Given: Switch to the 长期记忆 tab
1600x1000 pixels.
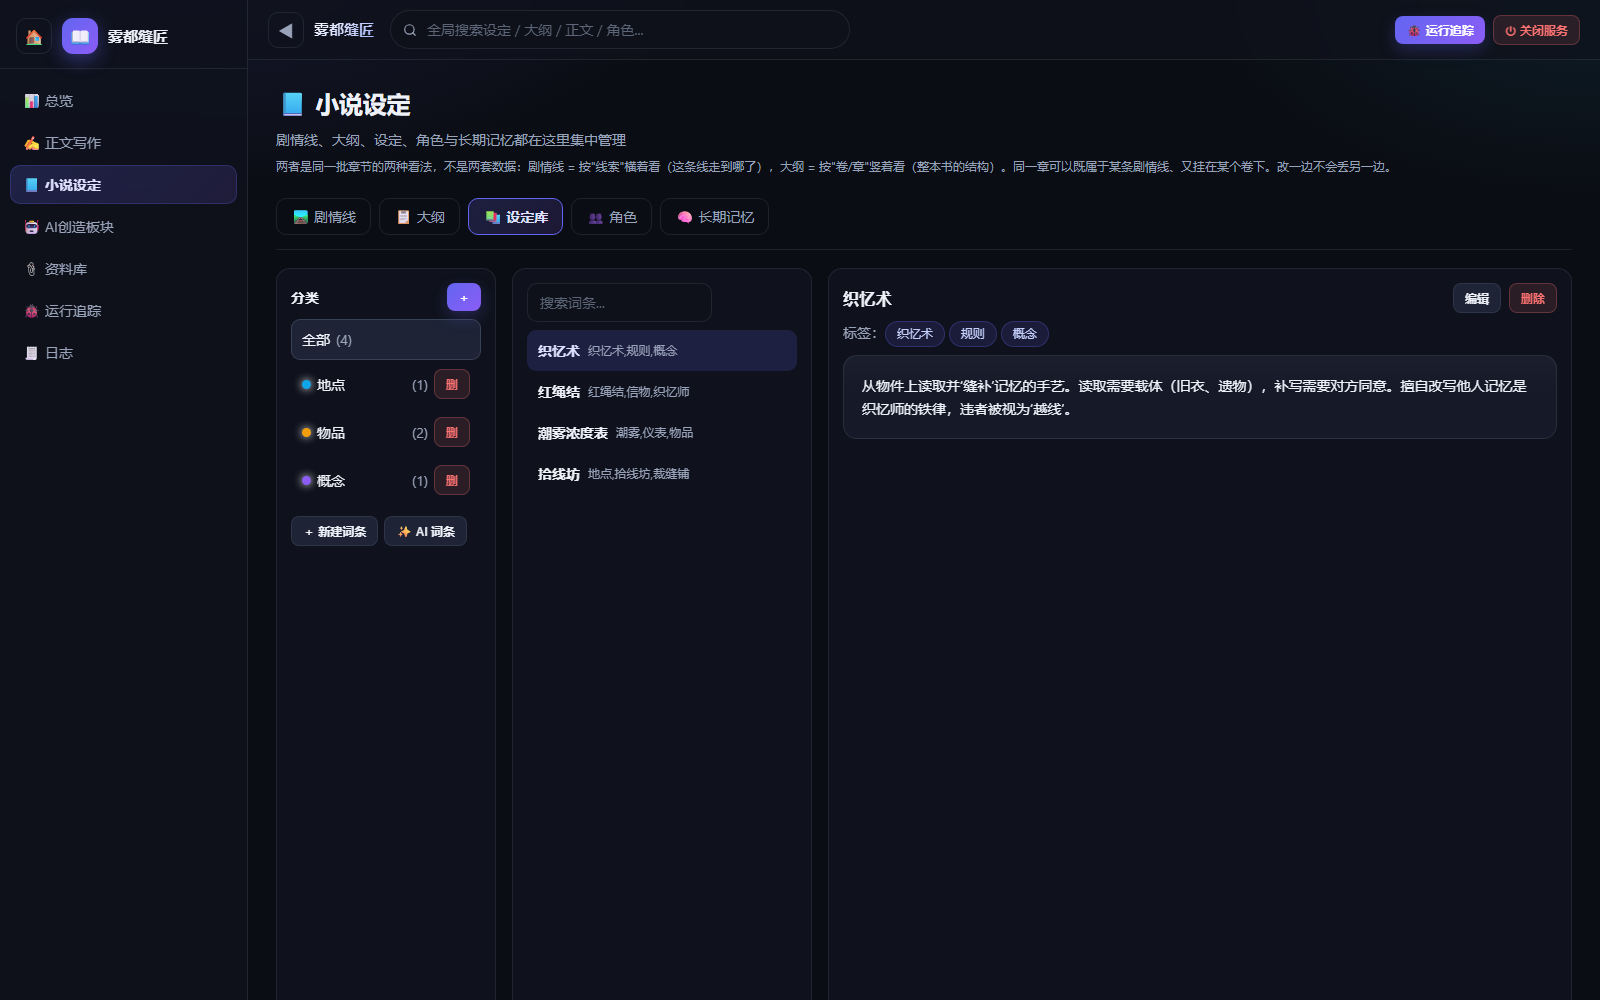Looking at the screenshot, I should click(714, 217).
